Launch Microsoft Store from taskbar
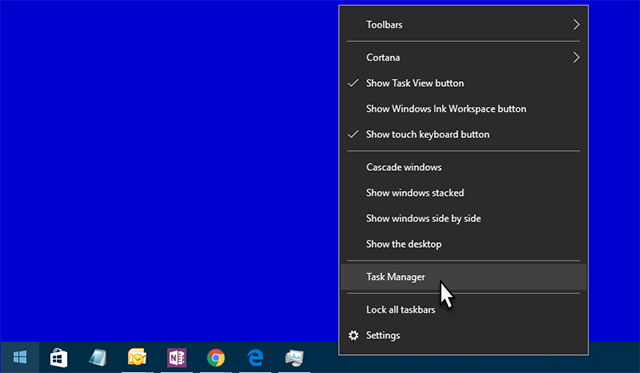This screenshot has height=373, width=640. point(58,358)
